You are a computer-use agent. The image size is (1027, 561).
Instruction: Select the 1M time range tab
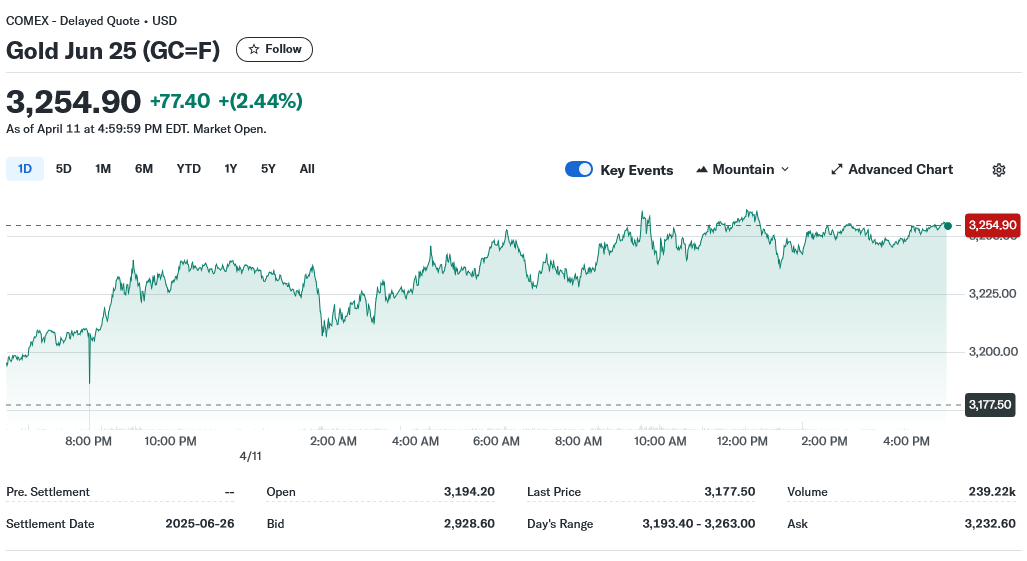(103, 169)
